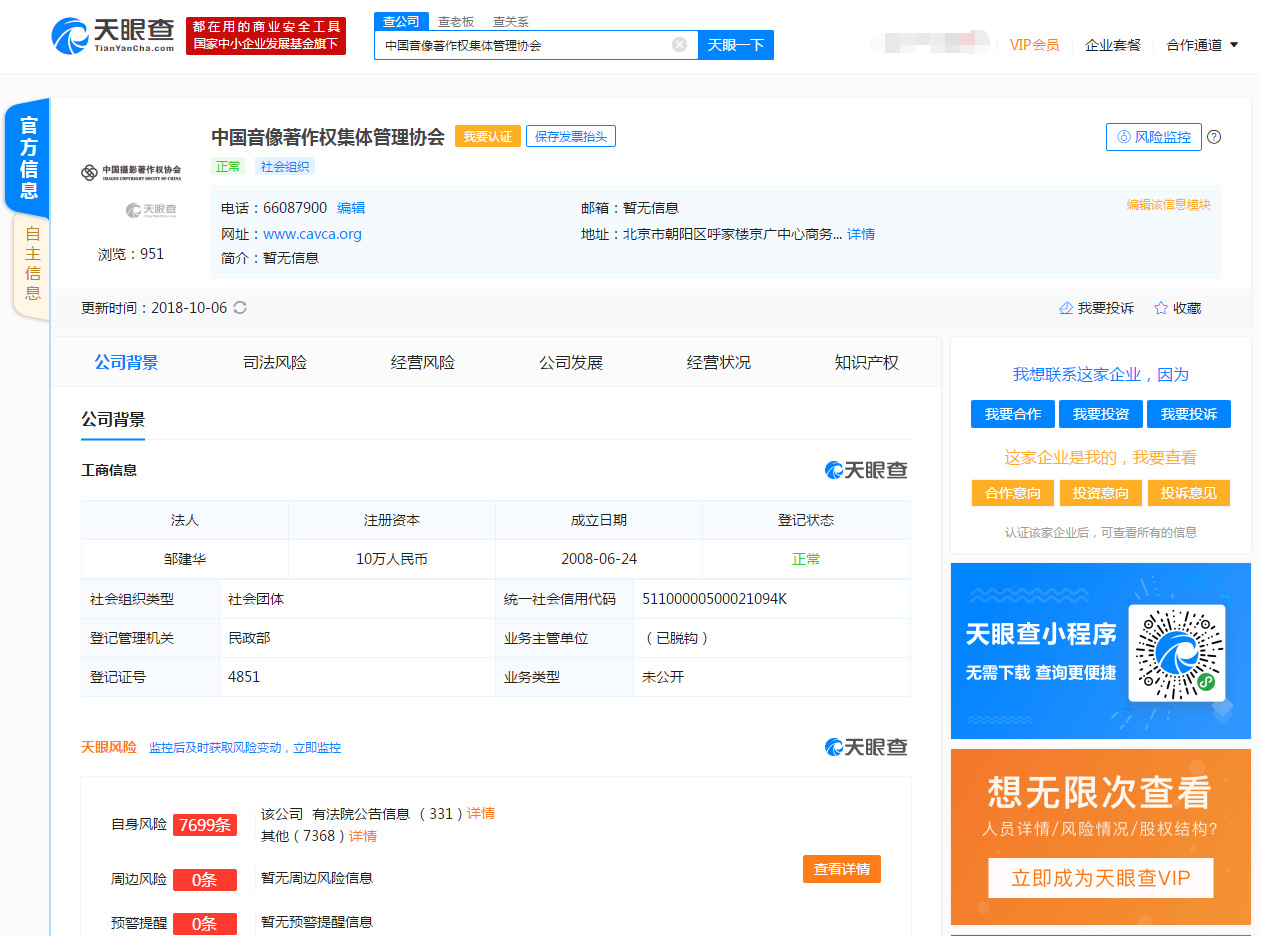
Task: Open the help question mark beside 风险监控
Action: (1214, 137)
